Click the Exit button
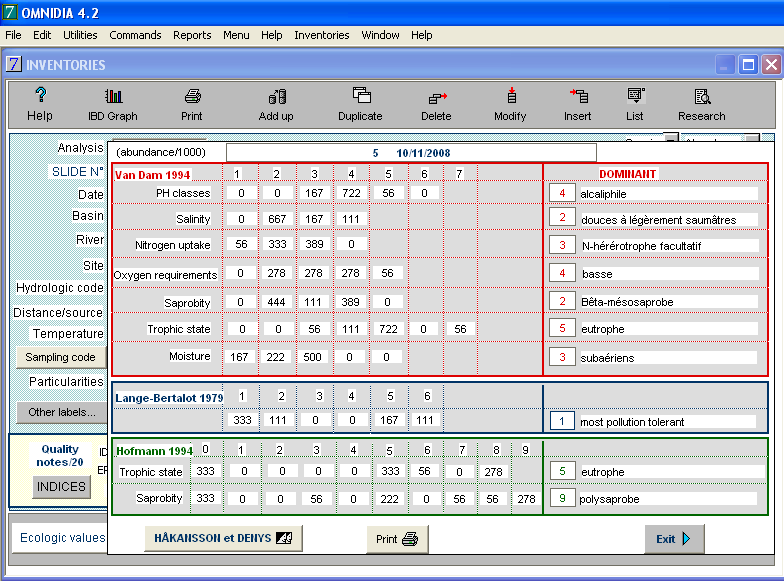784x581 pixels. [x=674, y=538]
